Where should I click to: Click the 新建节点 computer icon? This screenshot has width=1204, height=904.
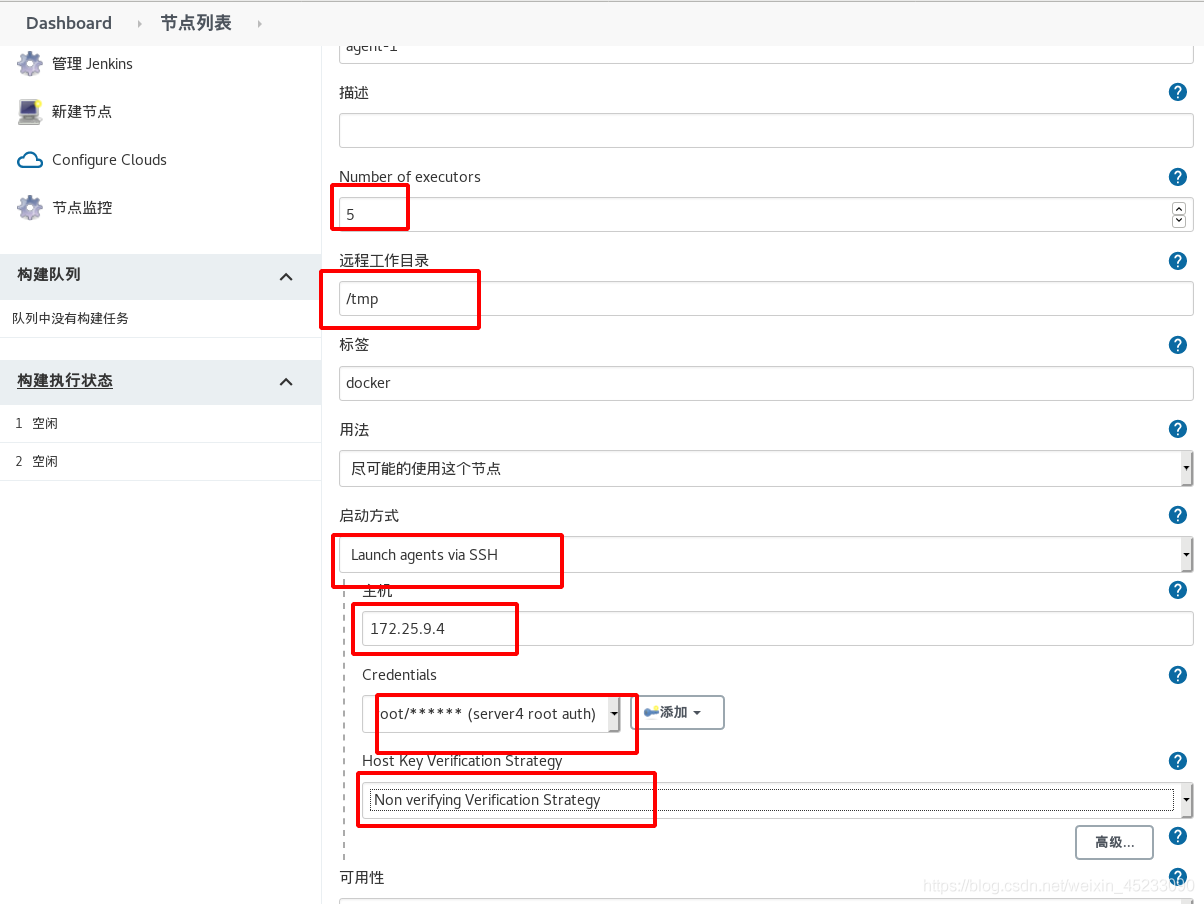coord(30,112)
